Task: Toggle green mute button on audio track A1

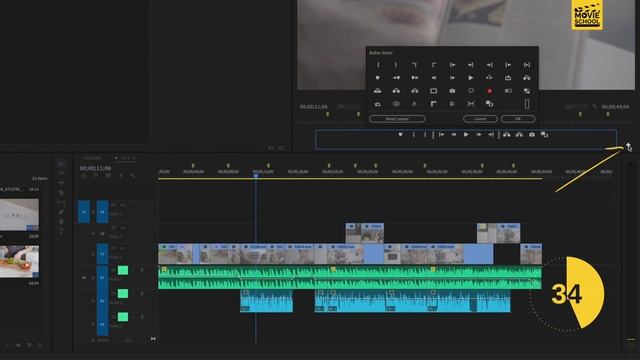Action: pos(123,270)
